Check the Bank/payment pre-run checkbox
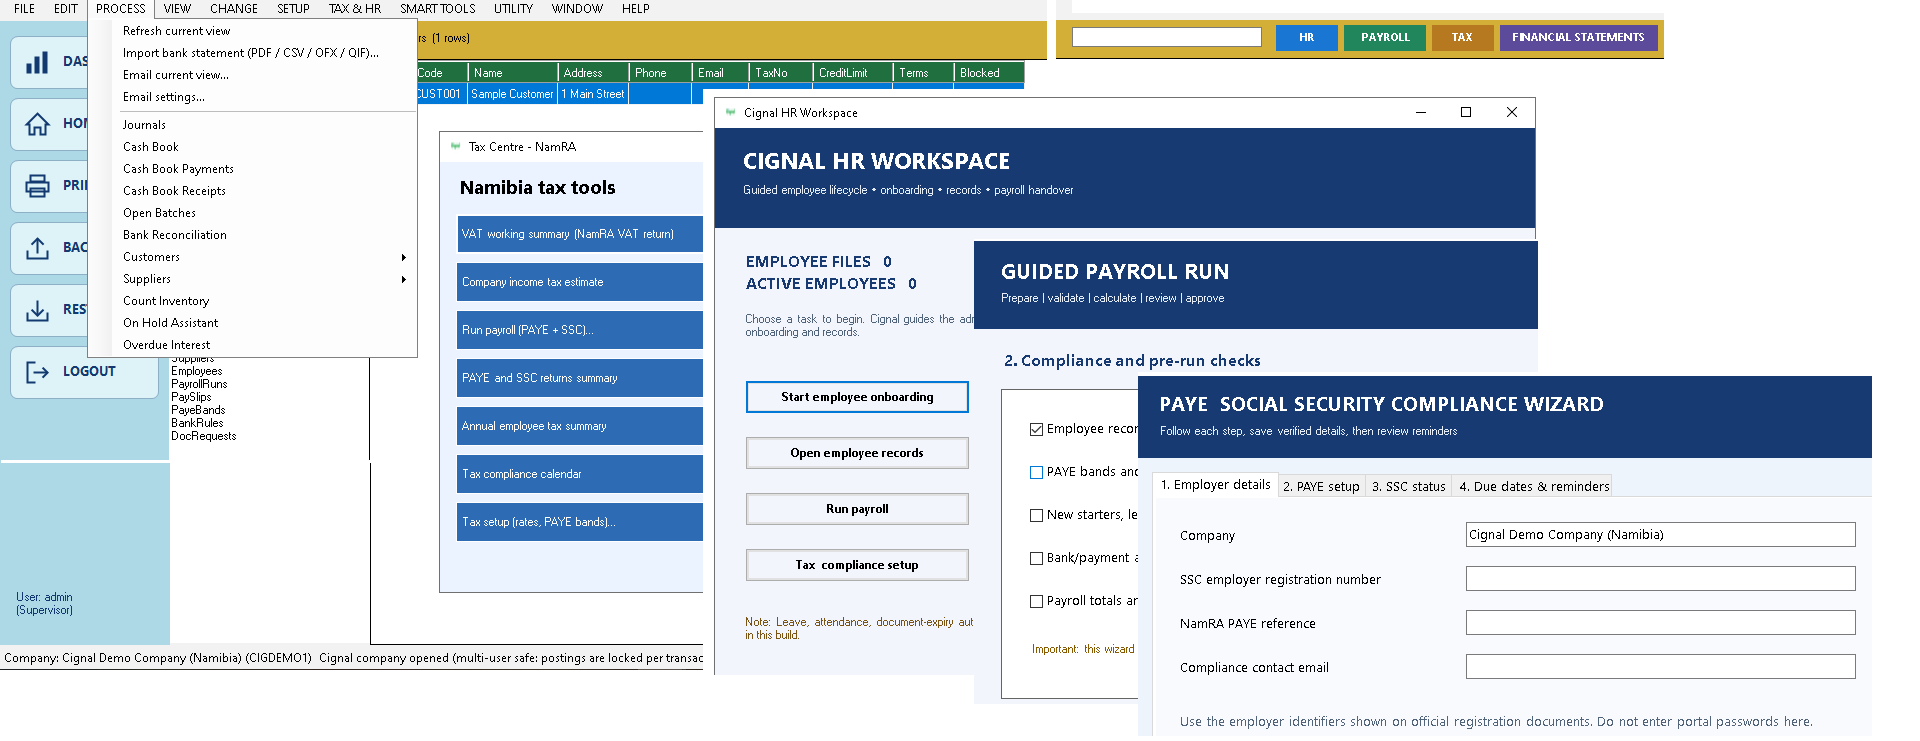Screen dimensions: 1920x741 [1037, 558]
